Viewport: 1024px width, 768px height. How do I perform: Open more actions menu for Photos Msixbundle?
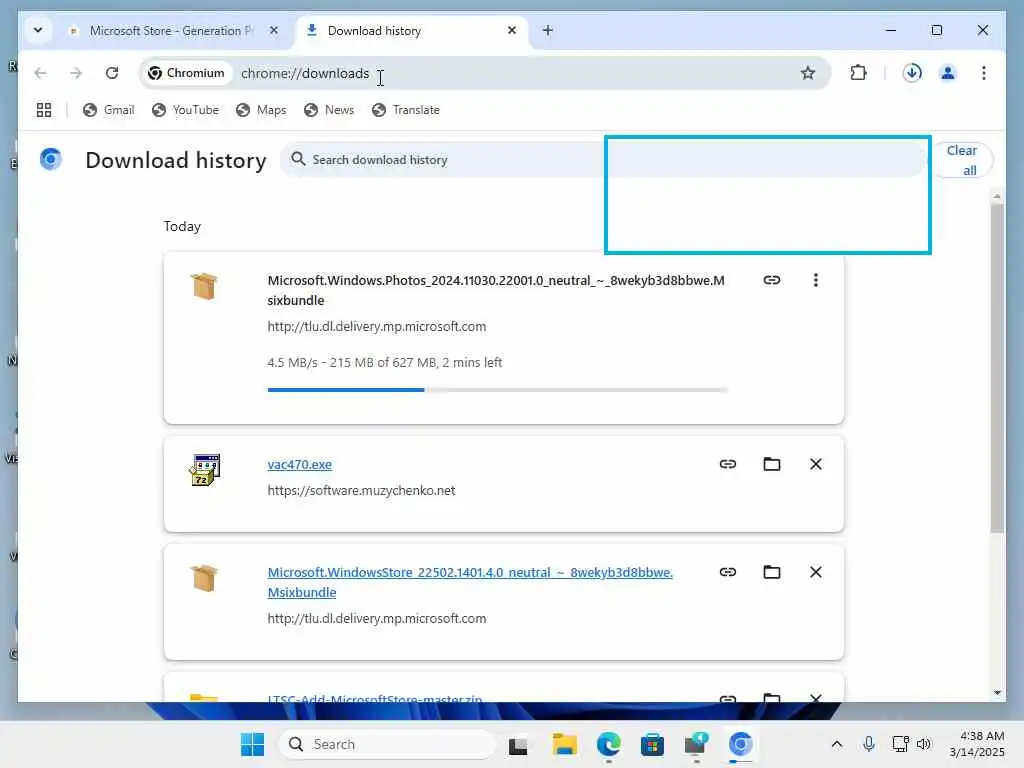point(816,280)
